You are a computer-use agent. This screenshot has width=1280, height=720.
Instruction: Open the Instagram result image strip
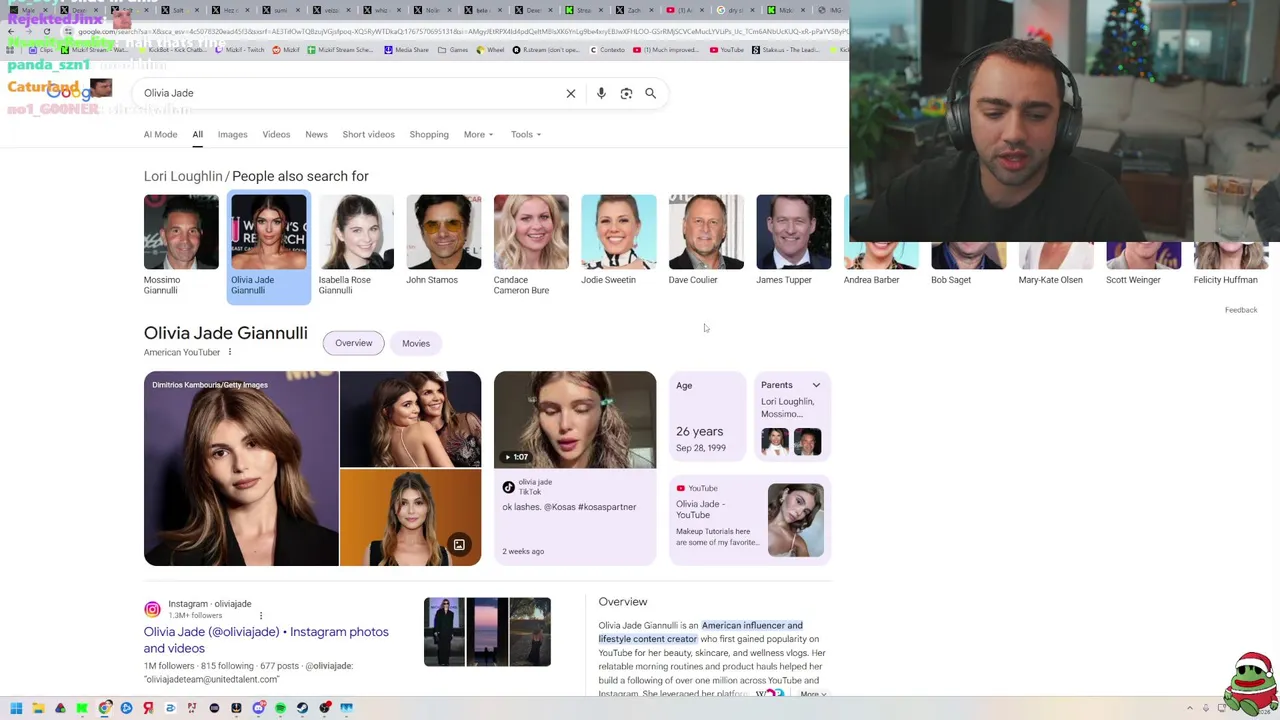click(487, 632)
